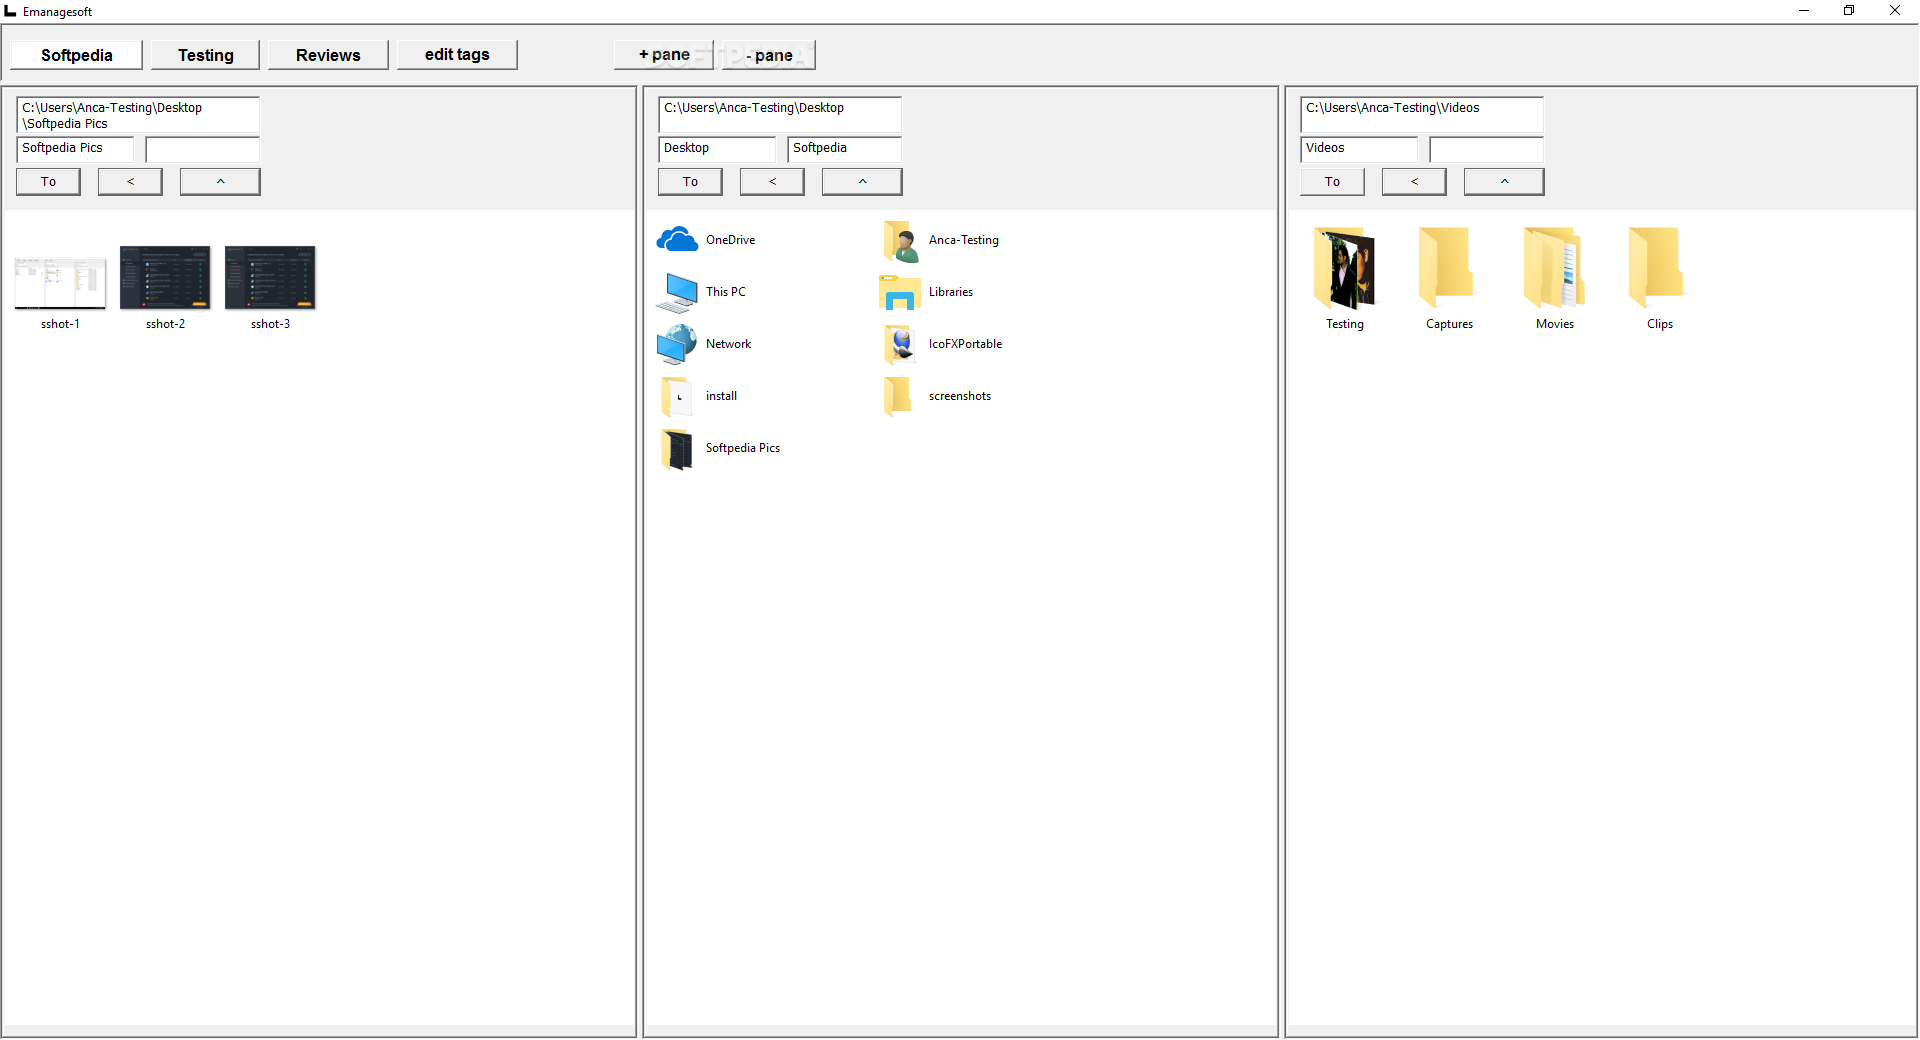Viewport: 1920px width, 1040px height.
Task: Select the Libraries icon
Action: click(900, 292)
